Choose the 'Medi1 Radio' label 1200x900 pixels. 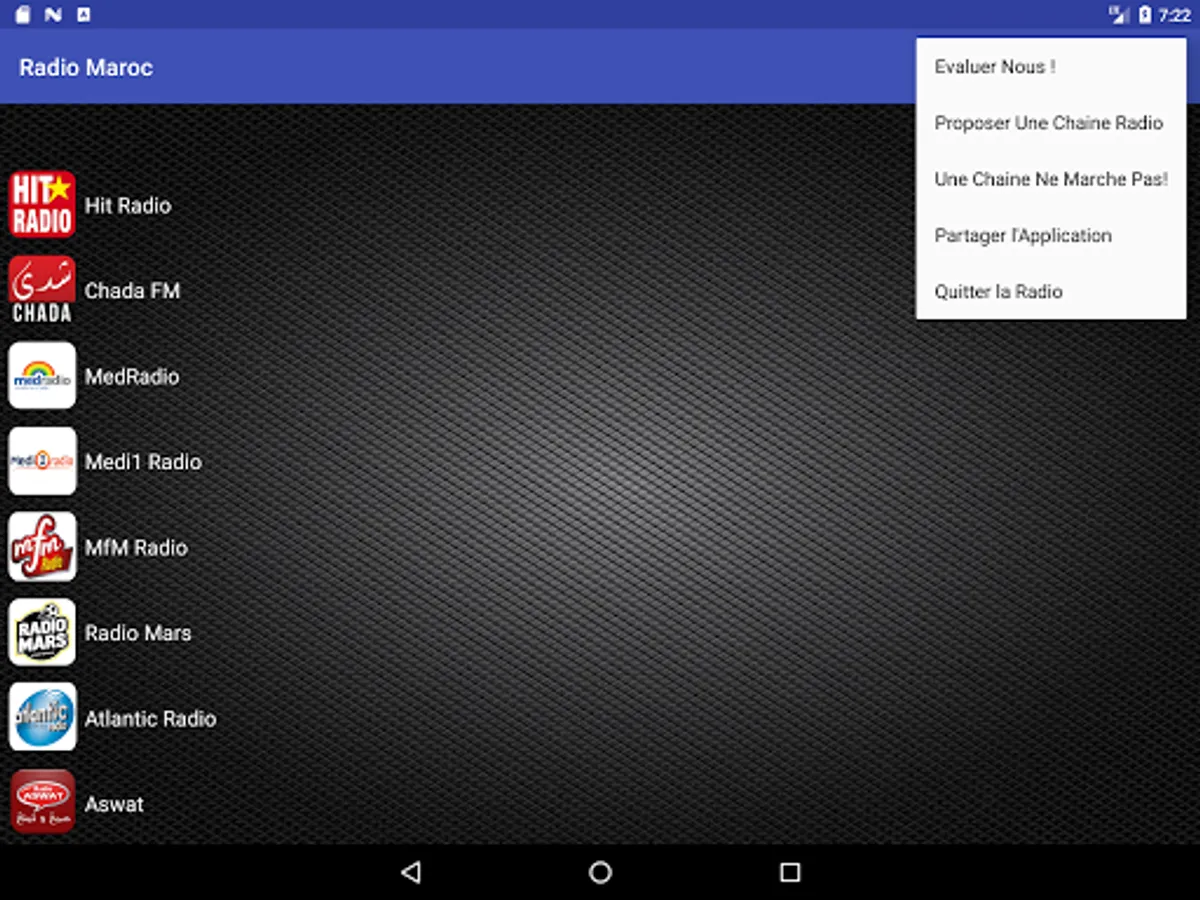tap(143, 462)
